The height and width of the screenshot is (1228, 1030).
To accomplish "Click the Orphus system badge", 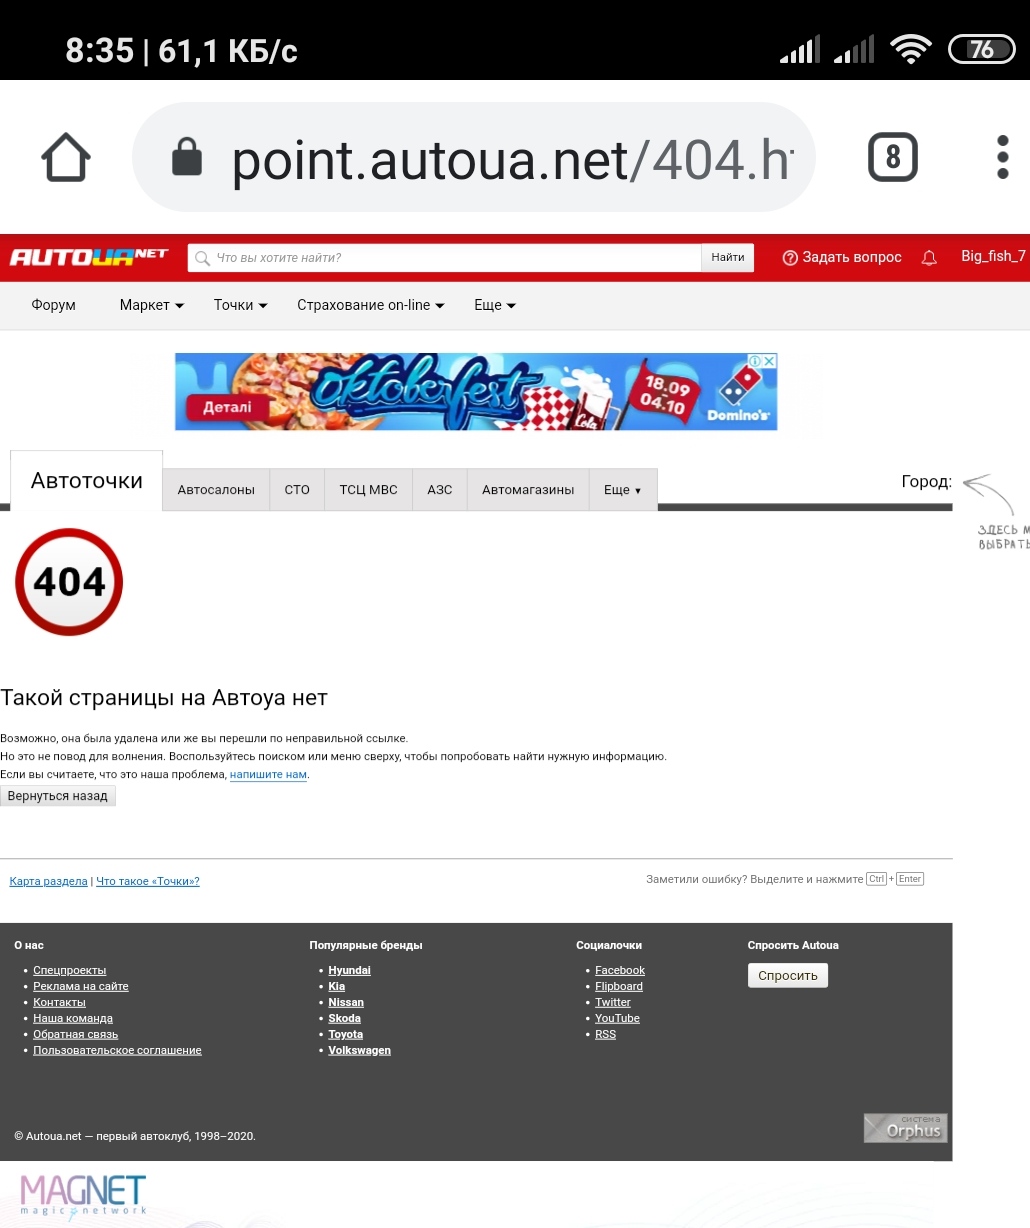I will click(905, 1127).
